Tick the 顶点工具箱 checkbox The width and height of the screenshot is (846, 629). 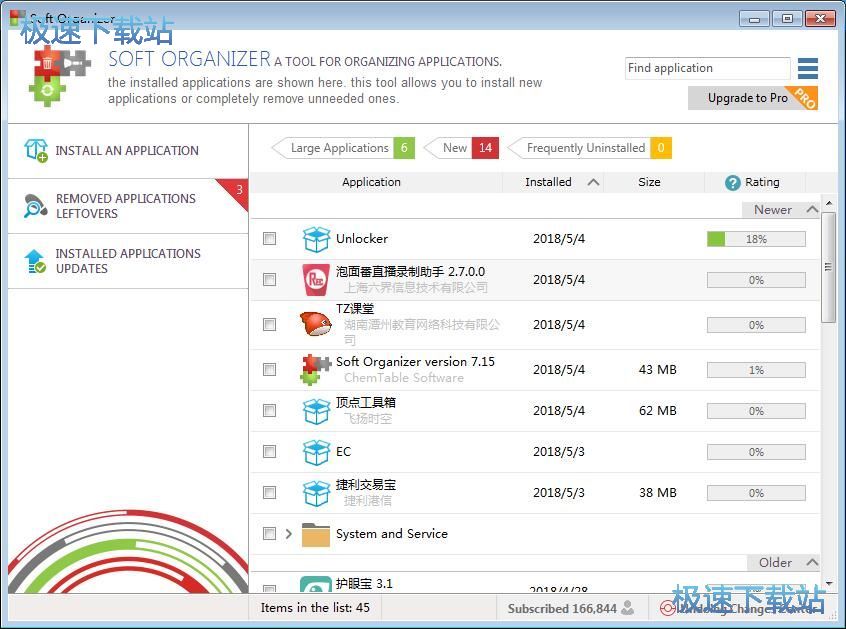269,411
